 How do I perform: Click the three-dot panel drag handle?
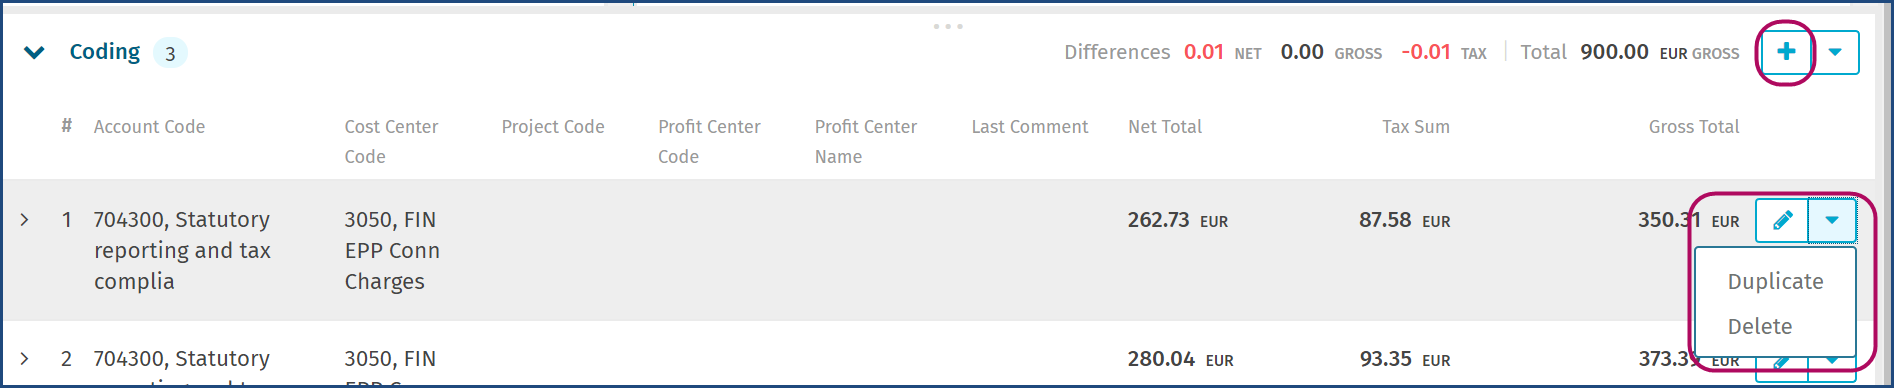[x=948, y=26]
